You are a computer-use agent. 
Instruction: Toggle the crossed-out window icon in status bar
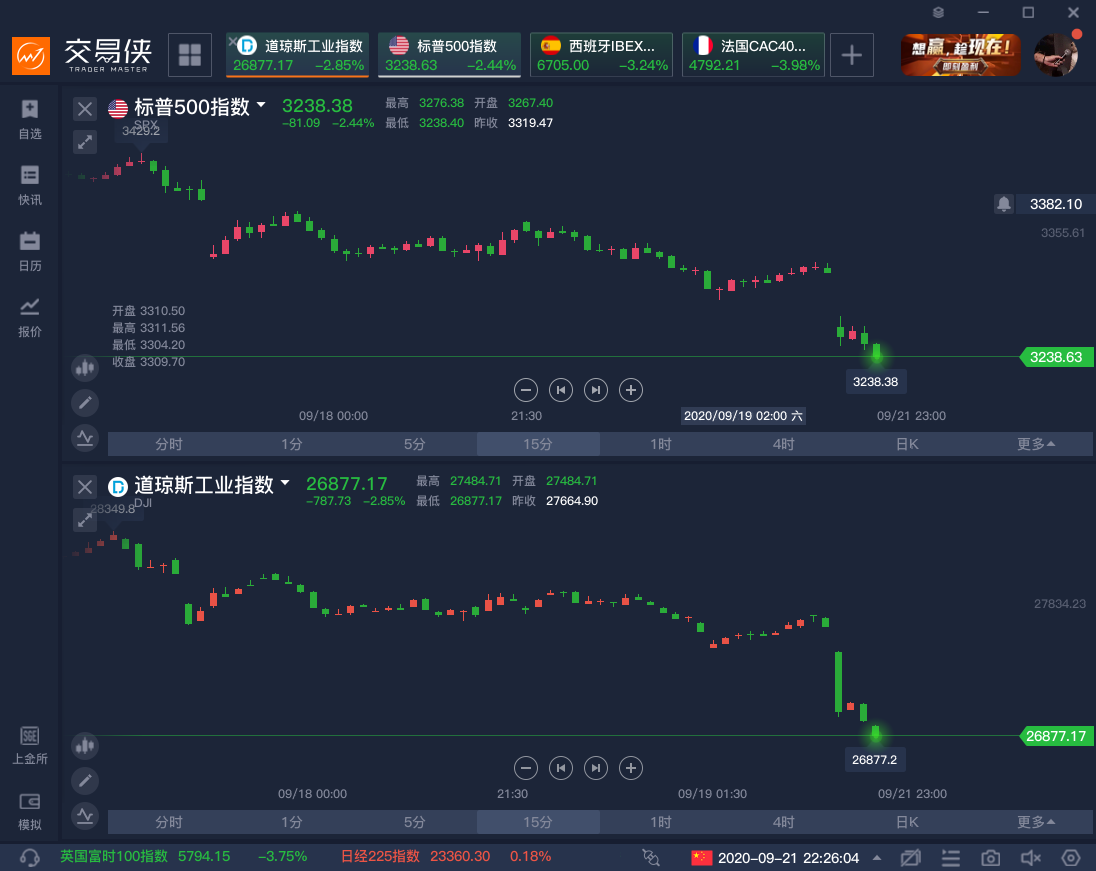coord(910,858)
